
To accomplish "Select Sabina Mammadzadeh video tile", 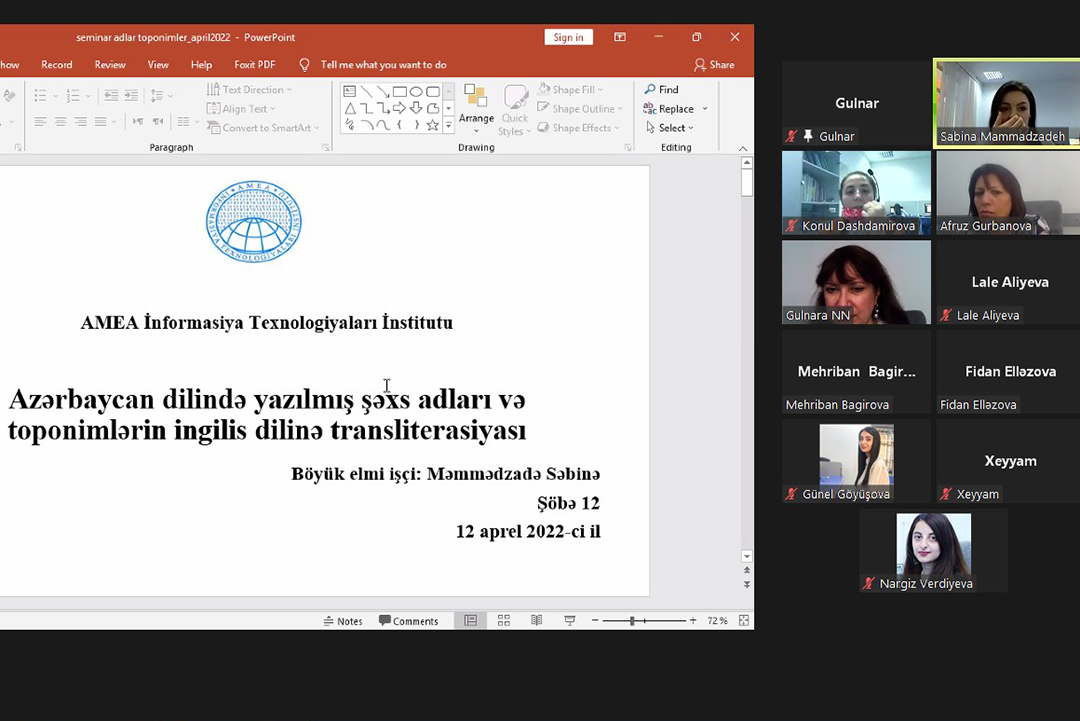I will [1006, 103].
